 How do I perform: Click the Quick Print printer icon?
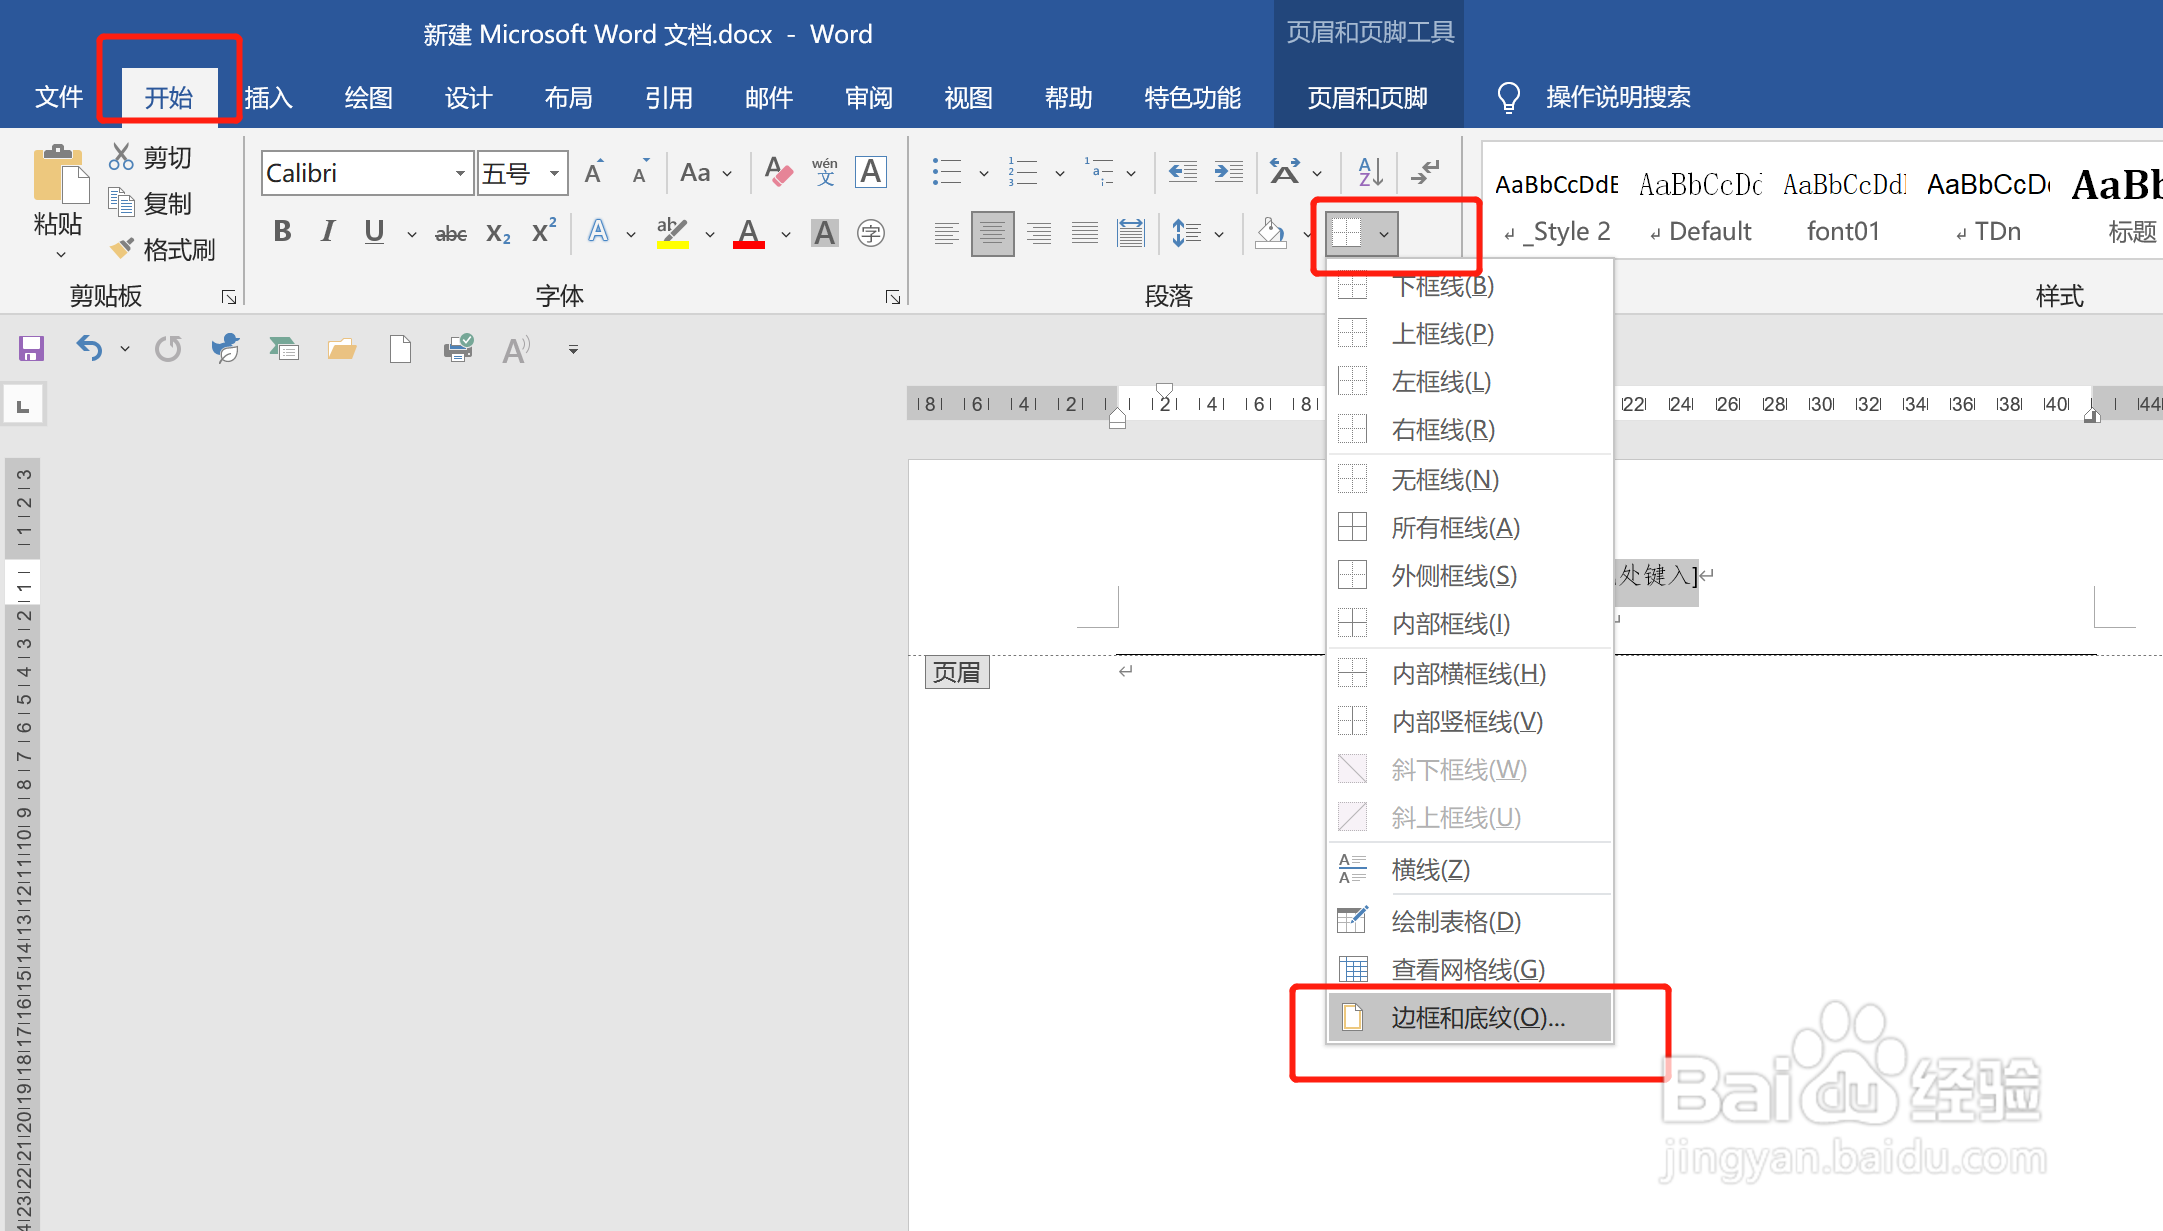[459, 348]
